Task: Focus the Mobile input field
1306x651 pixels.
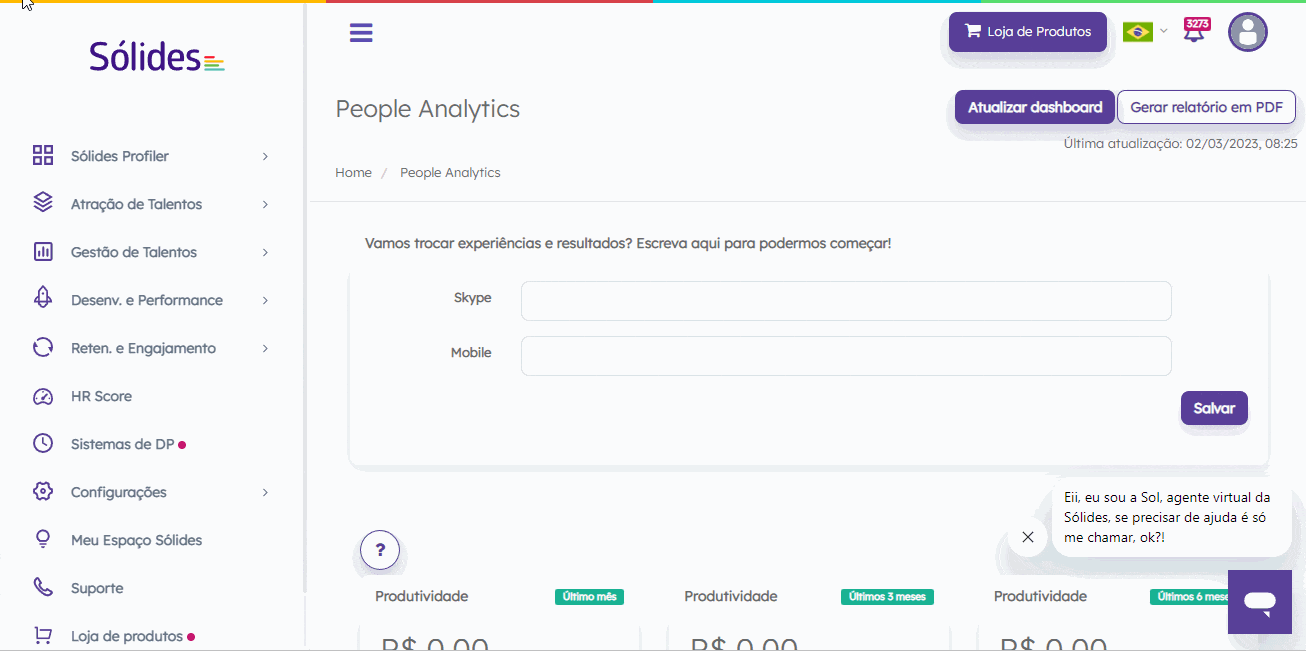Action: pos(846,356)
